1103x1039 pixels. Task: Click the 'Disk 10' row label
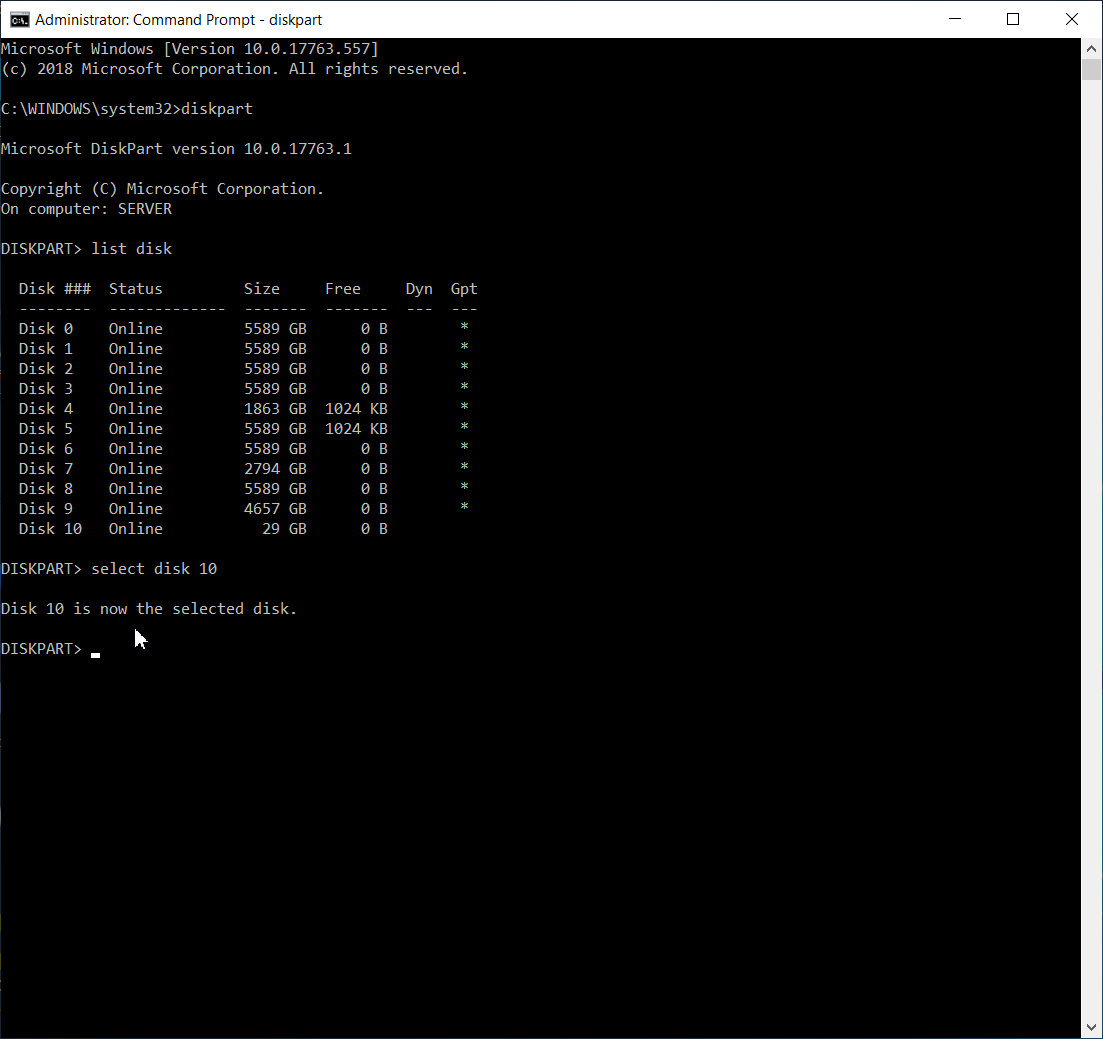(51, 529)
